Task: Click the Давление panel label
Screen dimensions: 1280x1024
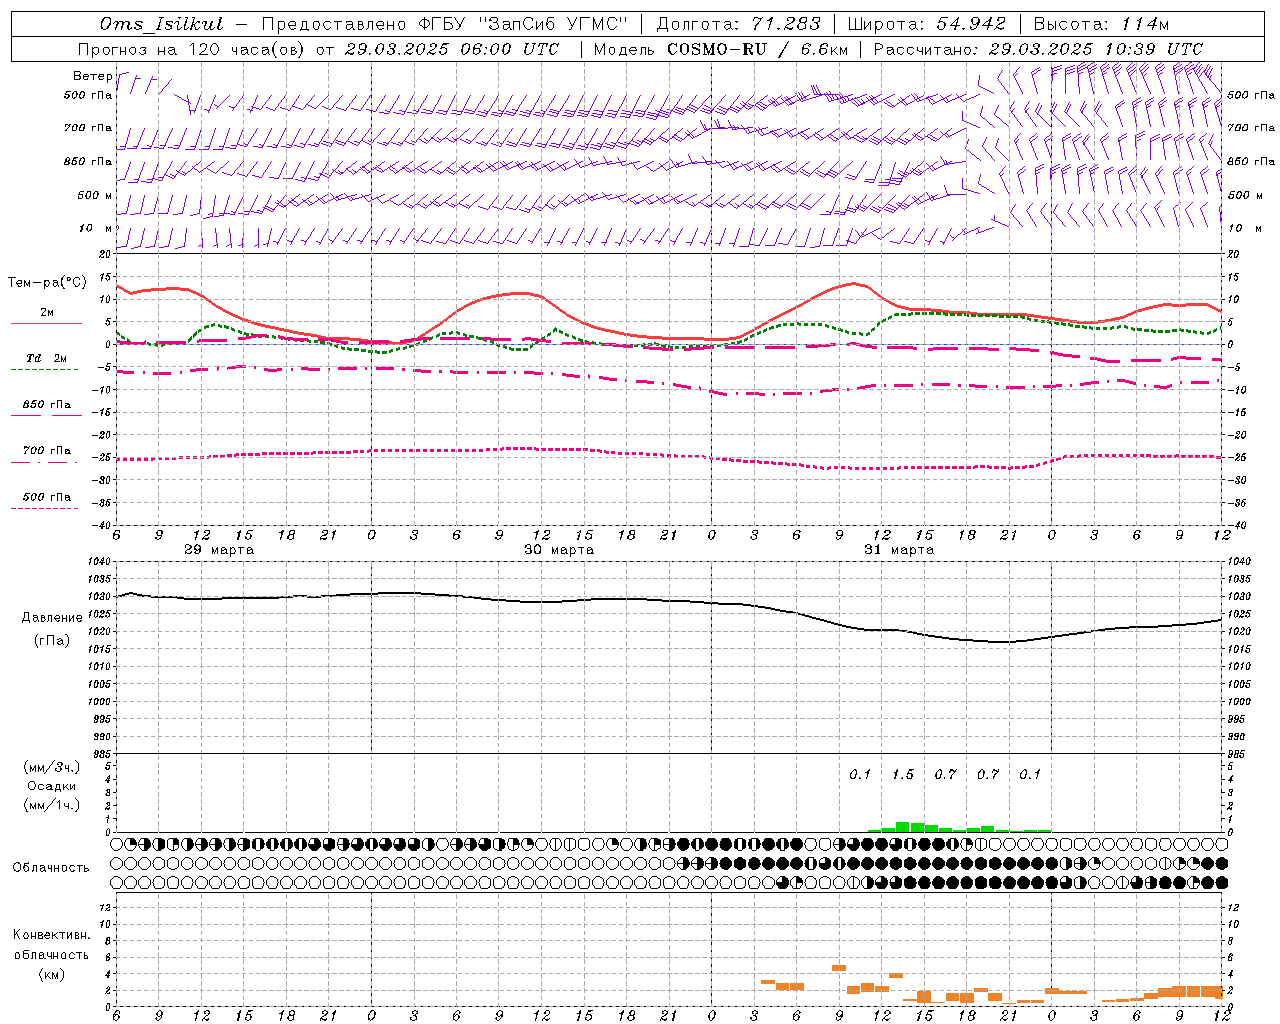Action: point(52,617)
